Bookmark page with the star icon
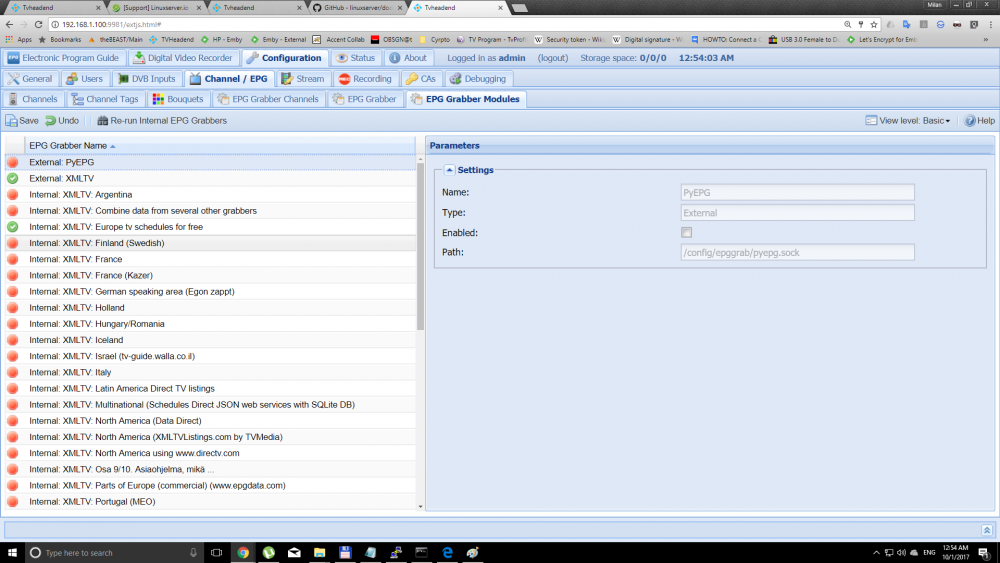The image size is (1000, 563). point(874,24)
